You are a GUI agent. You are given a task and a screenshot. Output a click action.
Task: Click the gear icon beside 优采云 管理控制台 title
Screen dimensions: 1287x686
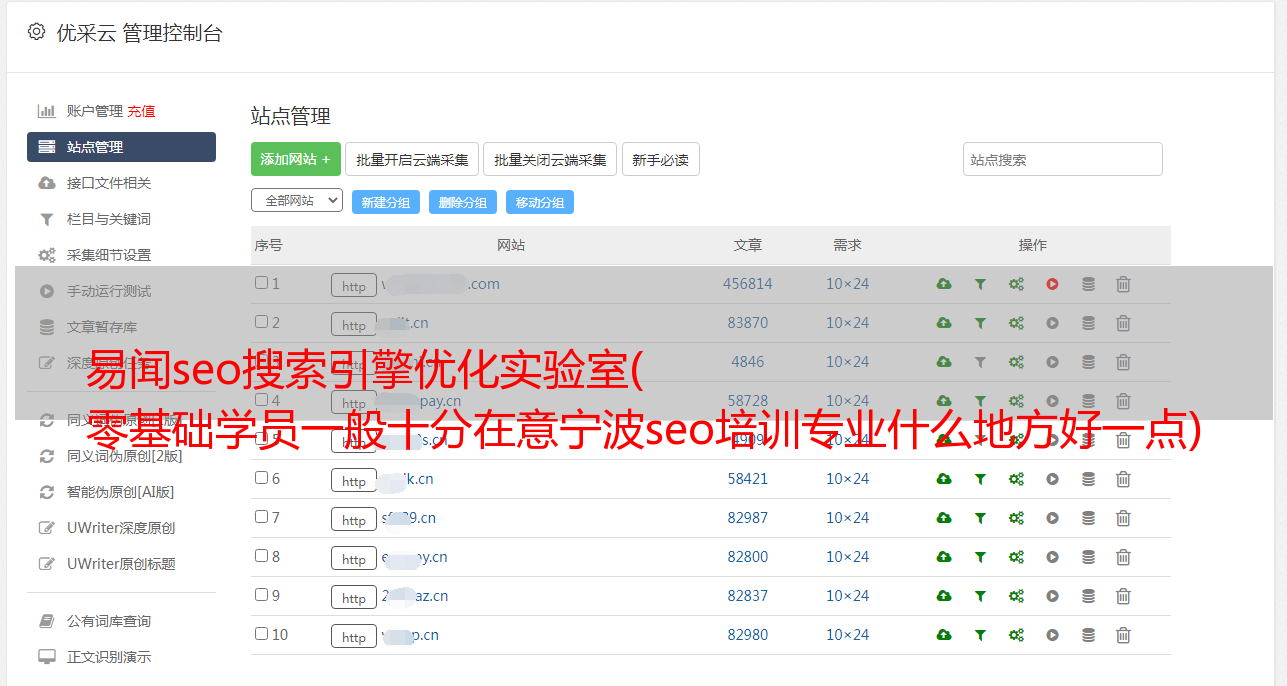[x=37, y=32]
